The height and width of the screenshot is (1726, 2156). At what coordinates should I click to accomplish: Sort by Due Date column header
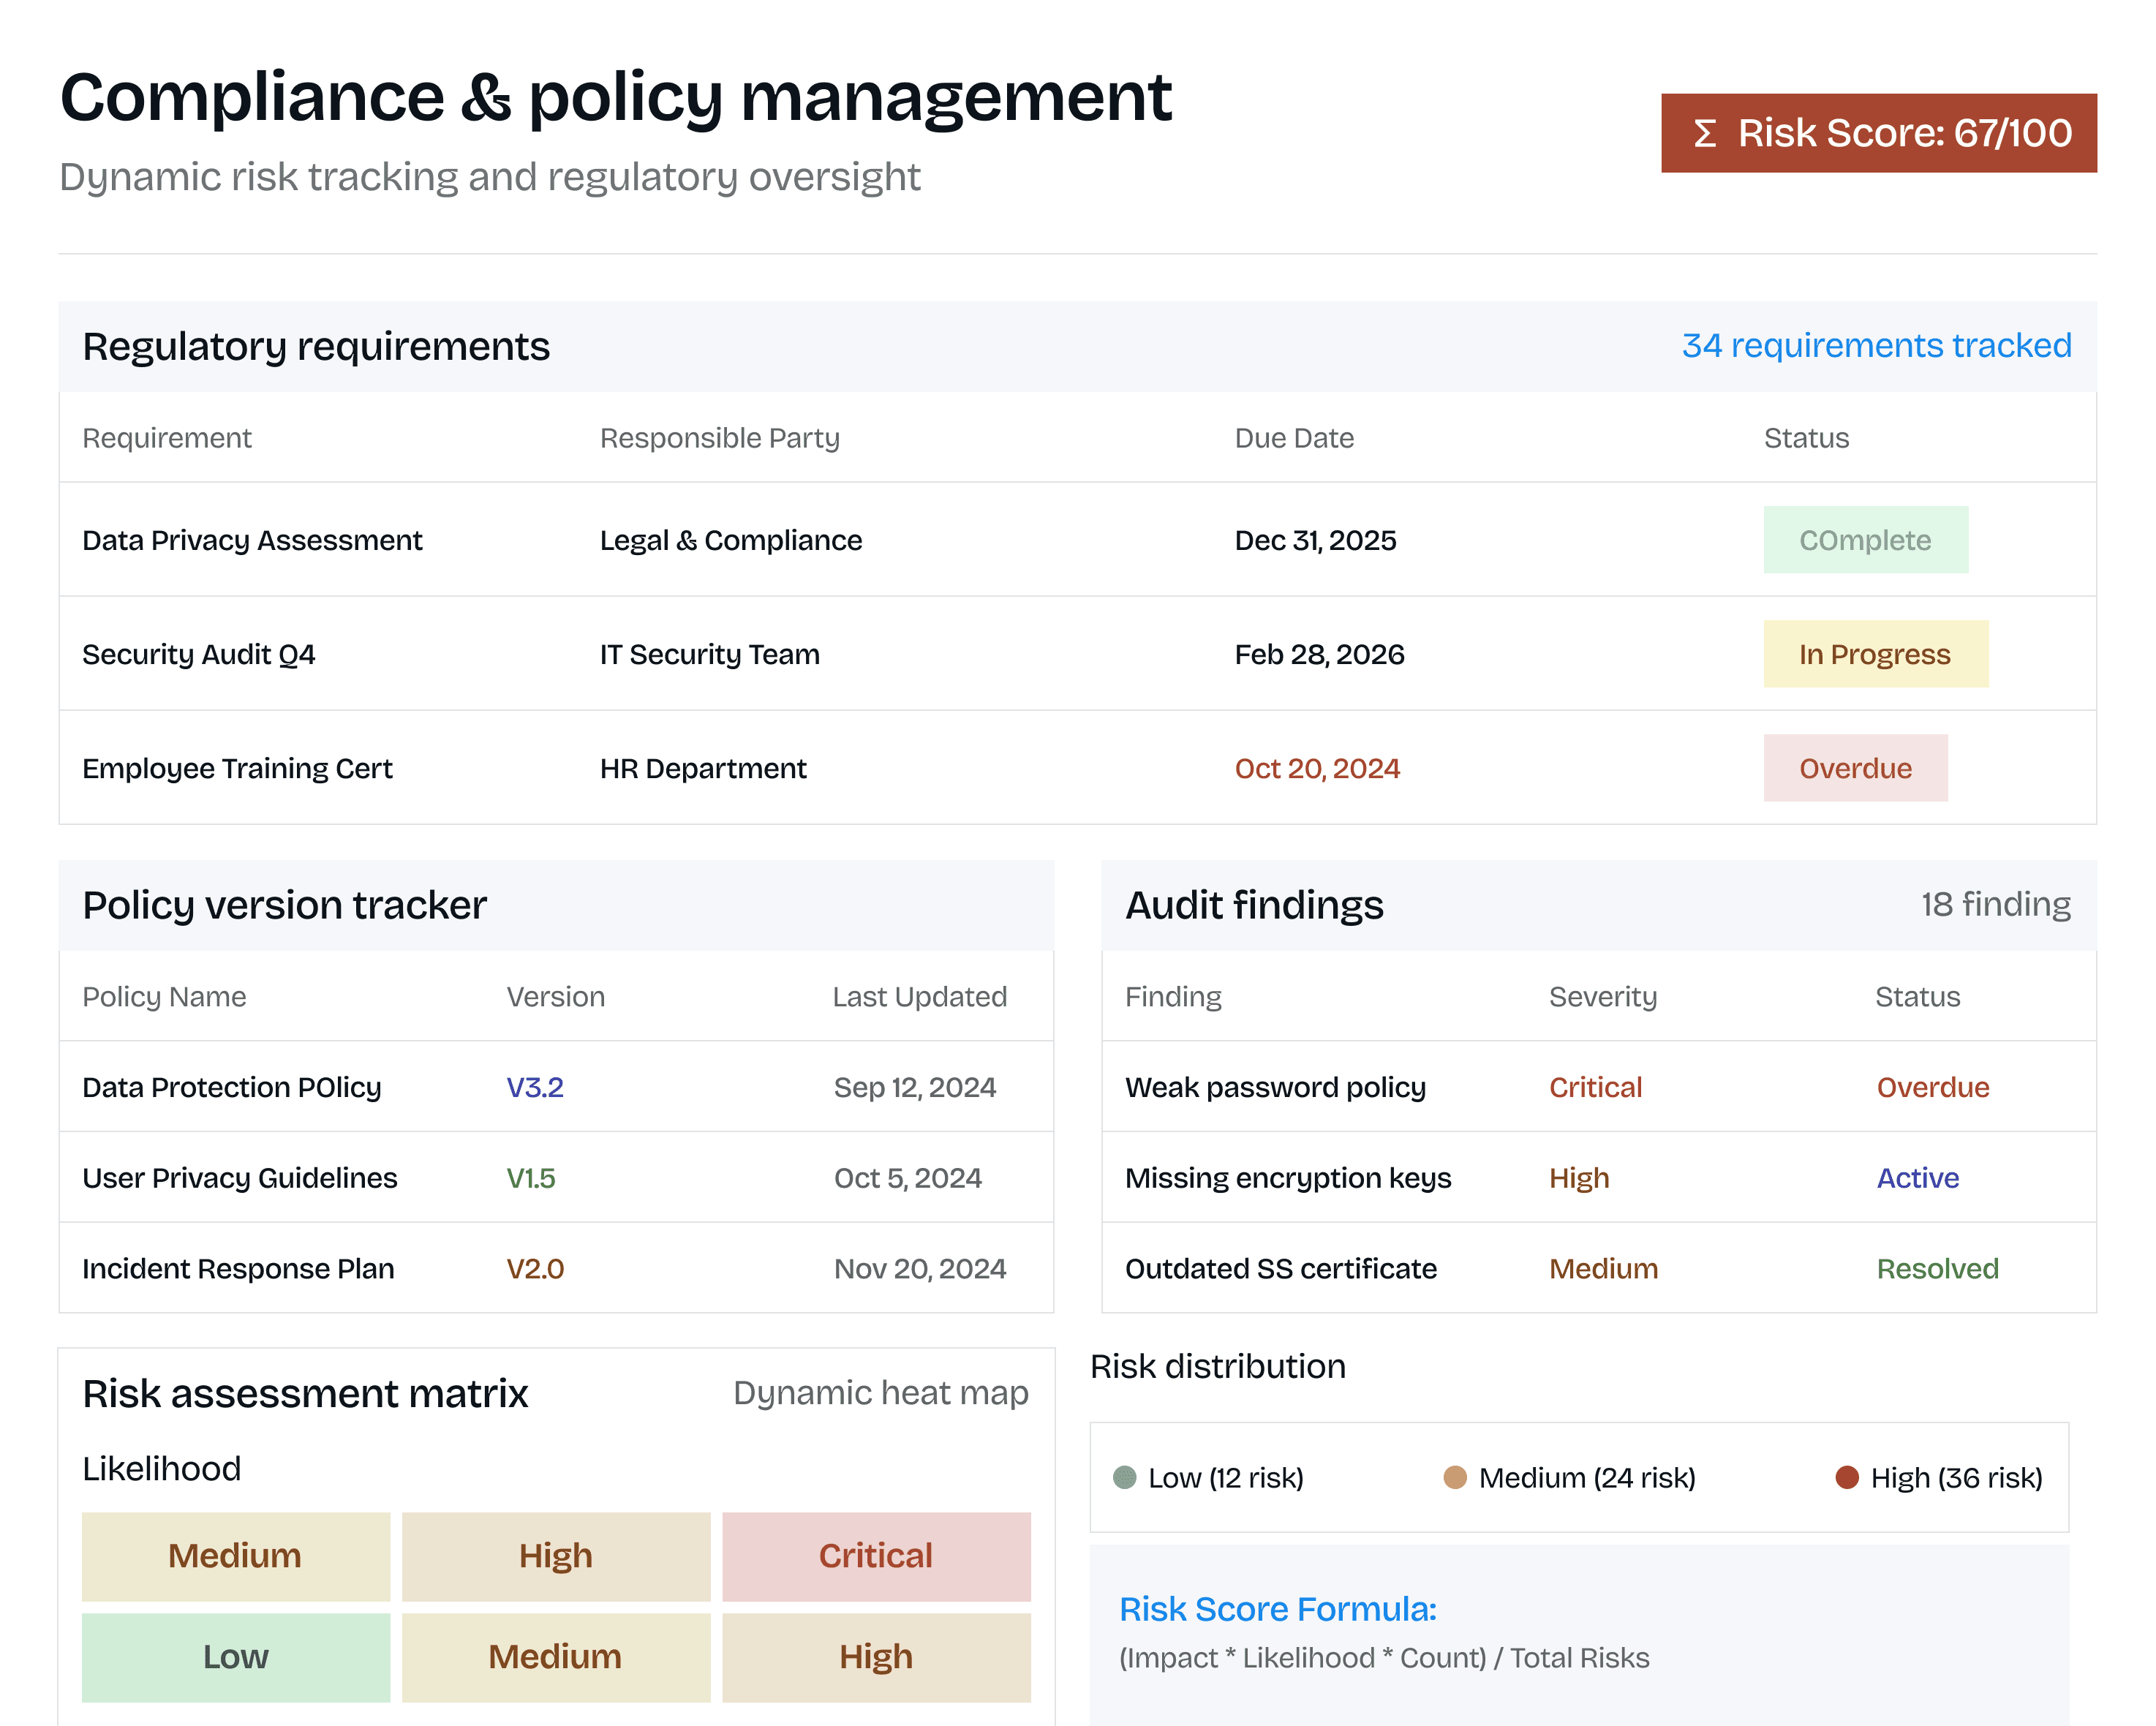[x=1294, y=438]
